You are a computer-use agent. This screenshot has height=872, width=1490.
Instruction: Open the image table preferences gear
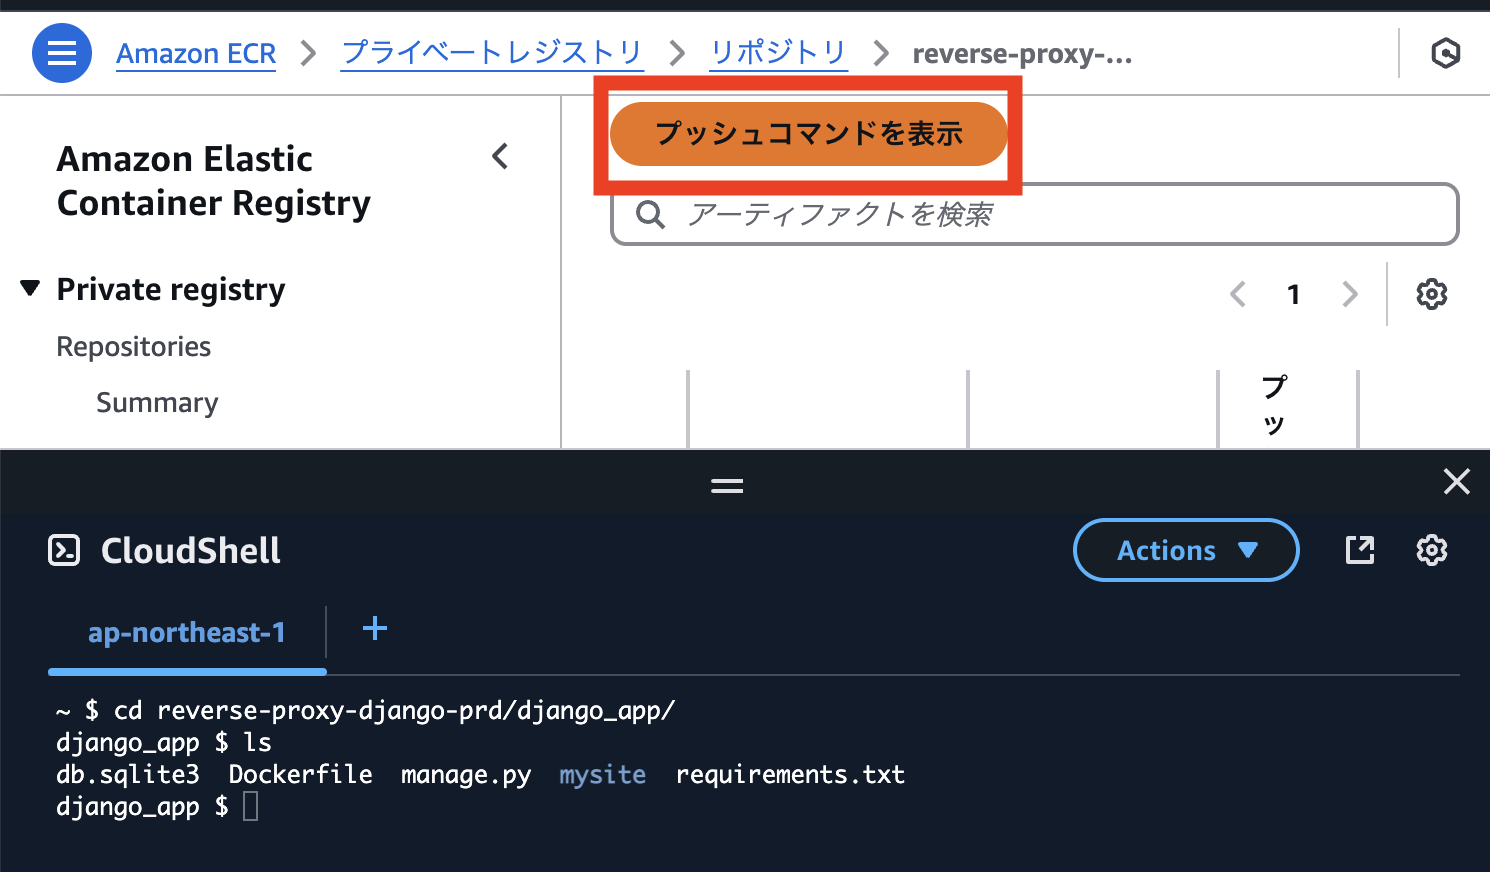[1432, 294]
